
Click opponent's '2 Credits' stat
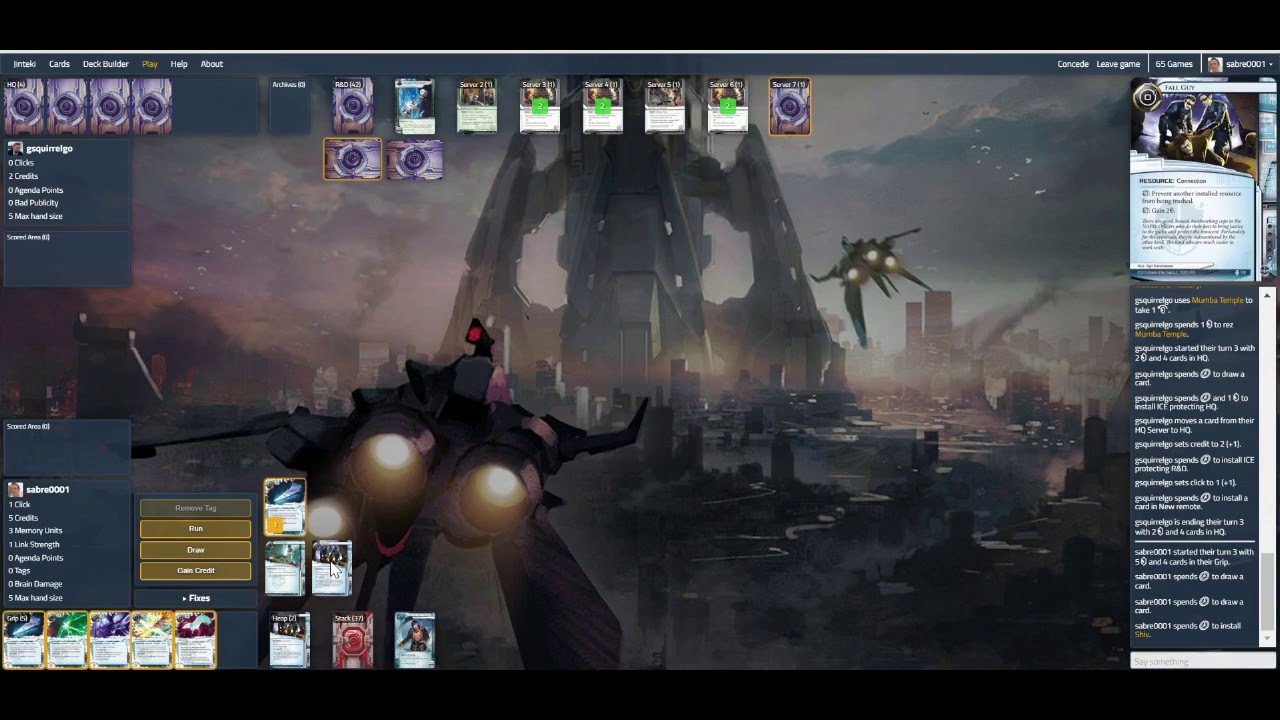pos(23,176)
